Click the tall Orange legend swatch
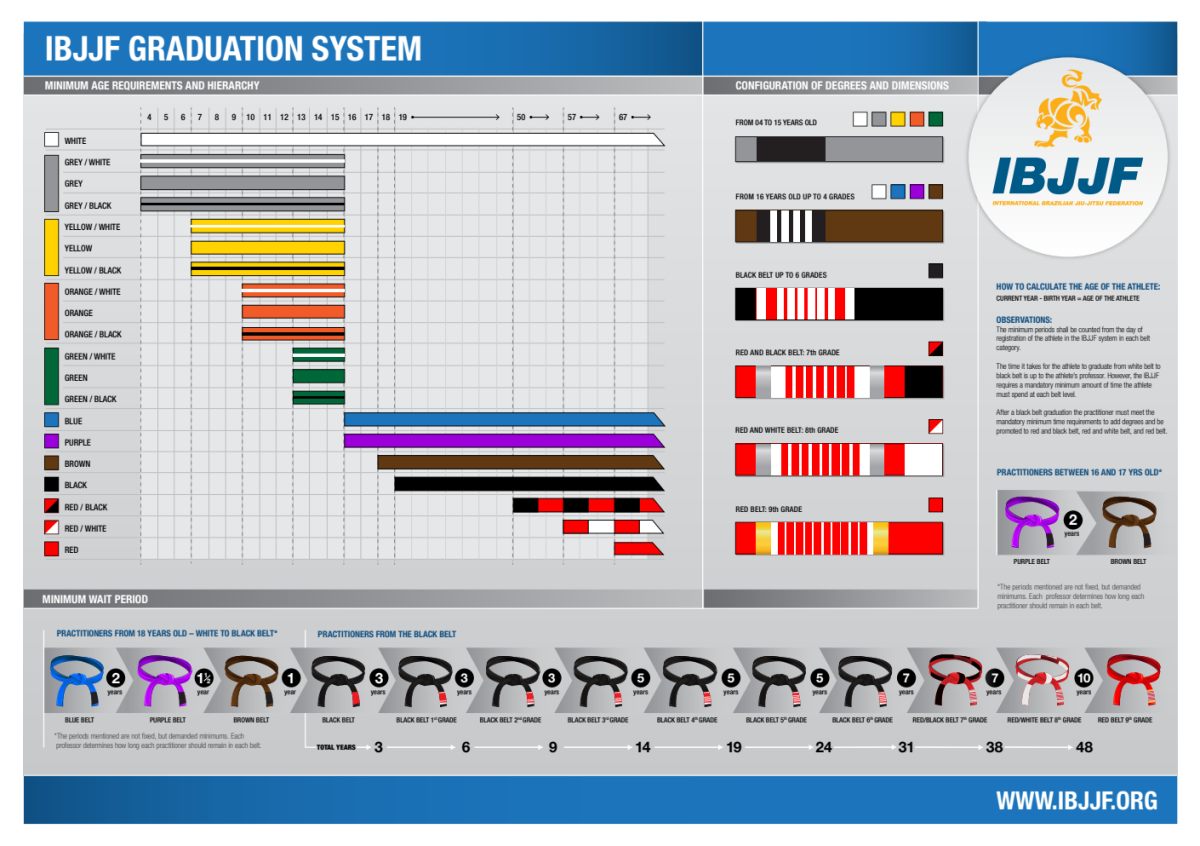This screenshot has height=846, width=1200. coord(51,312)
